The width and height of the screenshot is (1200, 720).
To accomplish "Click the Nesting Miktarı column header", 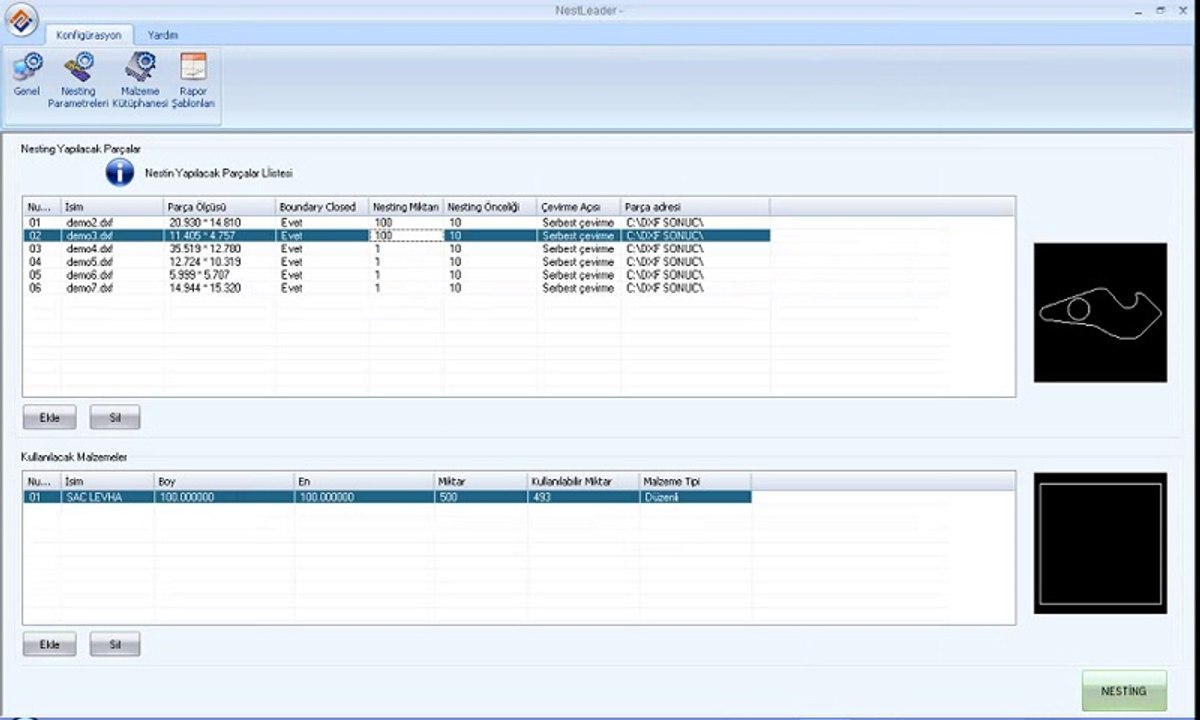I will click(x=406, y=207).
